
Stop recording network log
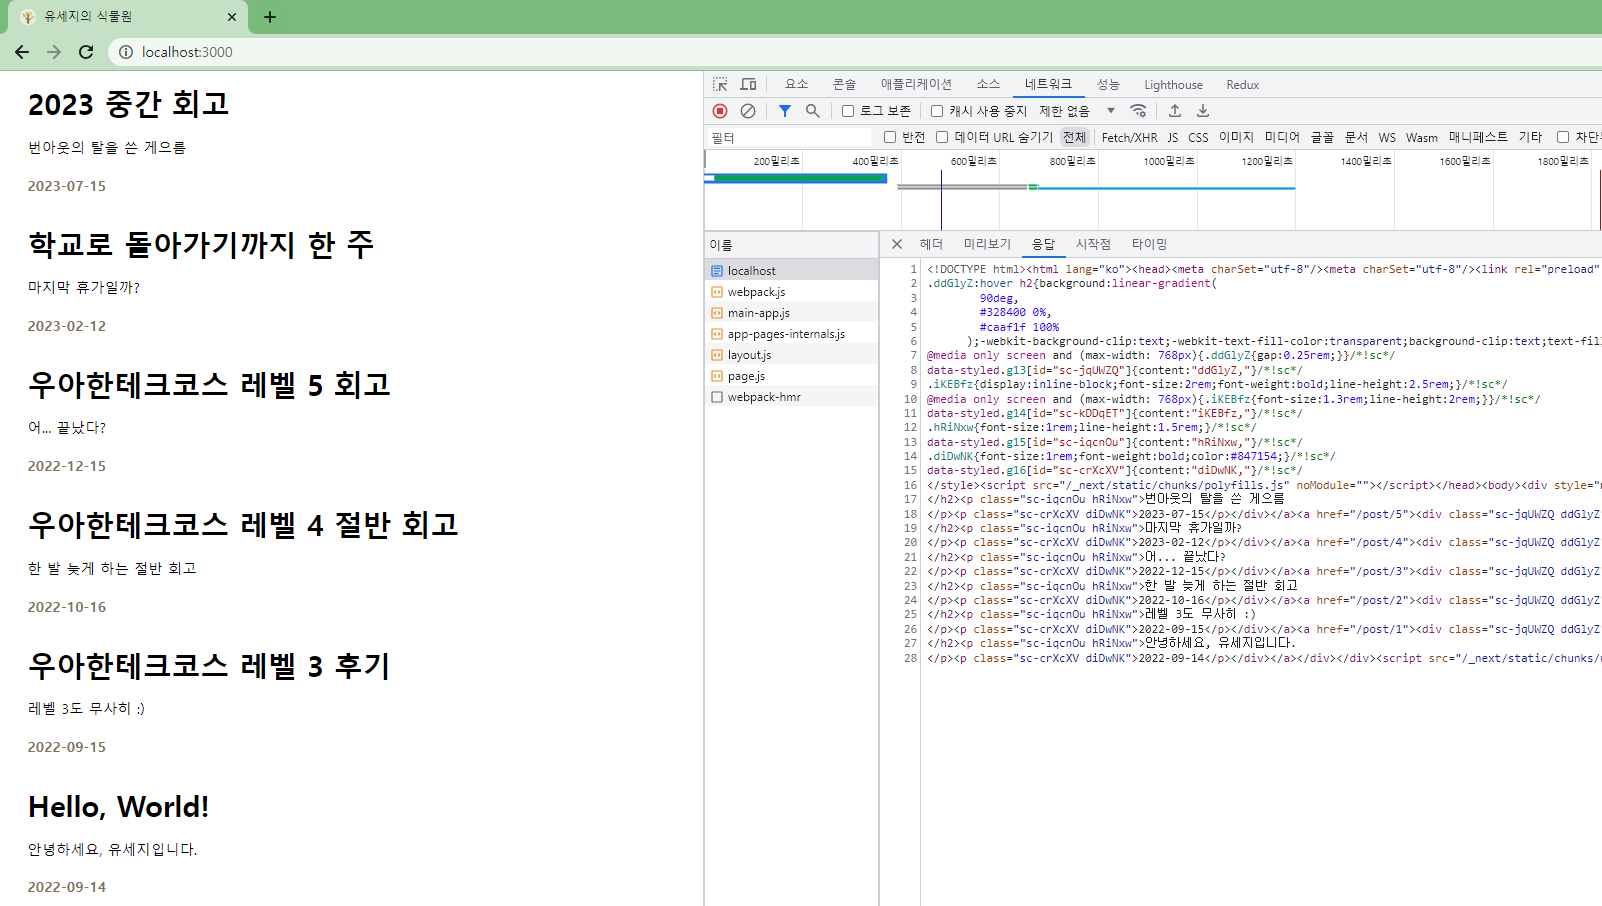[x=720, y=111]
